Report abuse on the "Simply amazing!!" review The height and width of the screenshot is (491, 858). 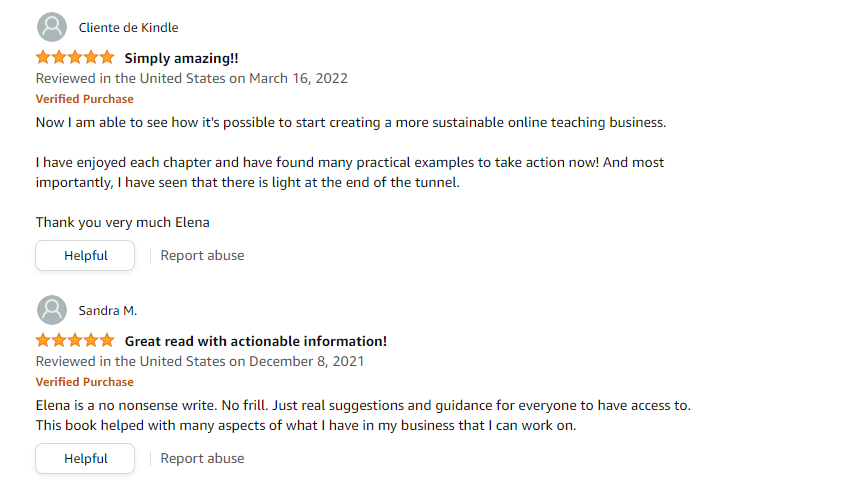click(x=202, y=255)
